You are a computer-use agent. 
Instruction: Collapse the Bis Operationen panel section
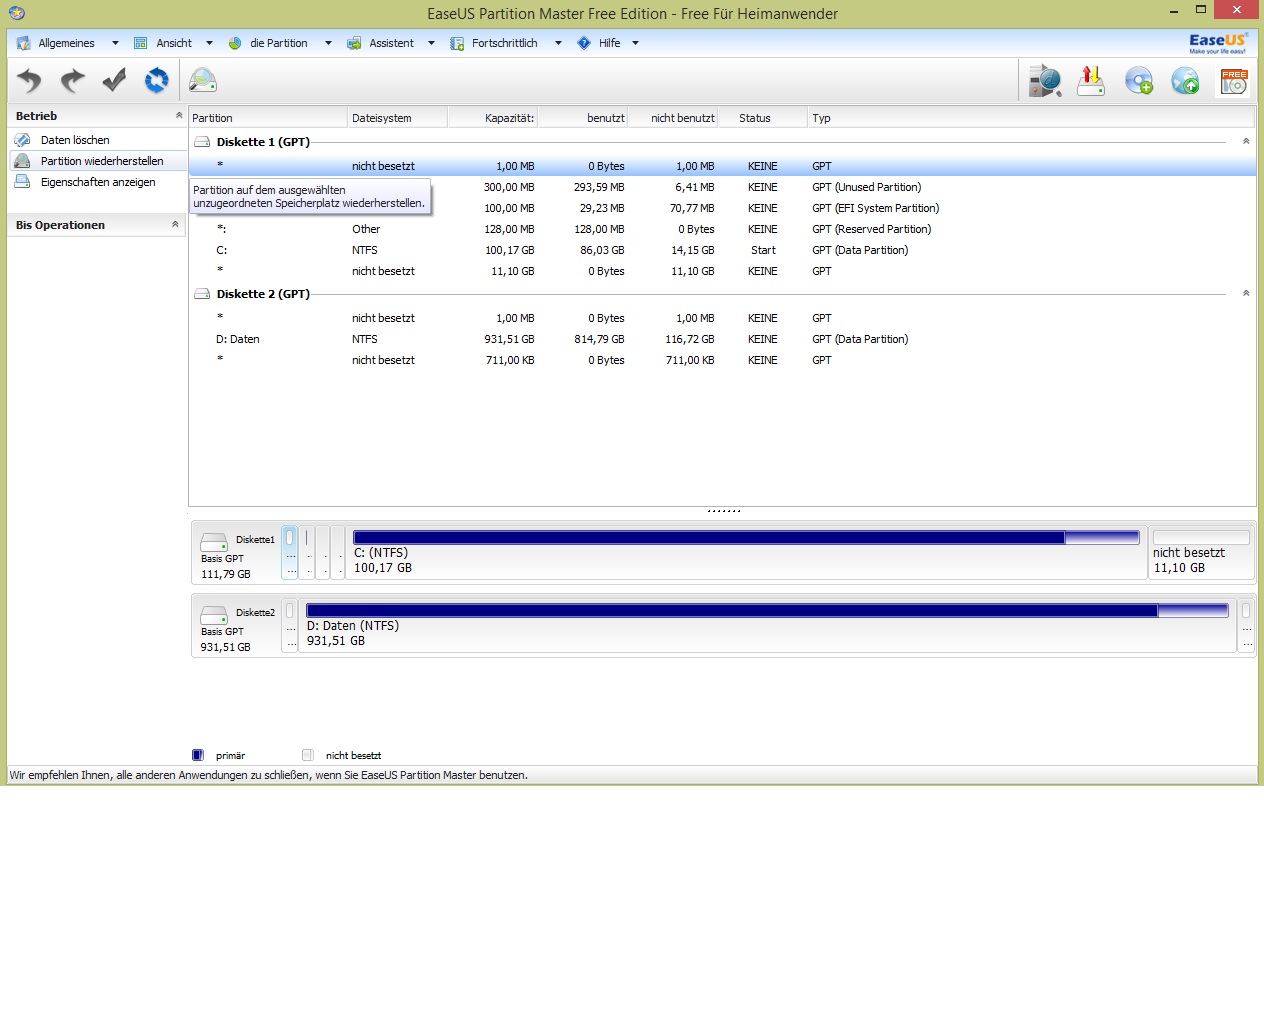click(x=175, y=225)
